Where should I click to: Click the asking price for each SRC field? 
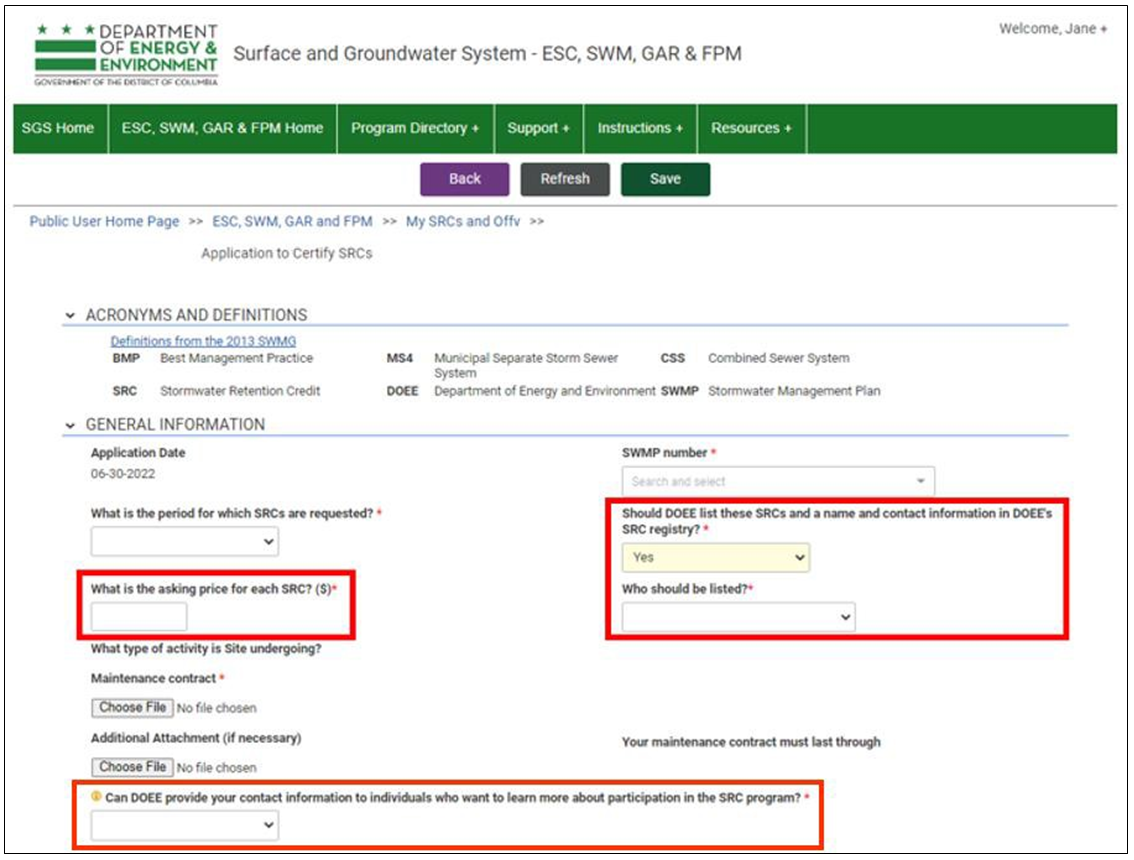[139, 617]
